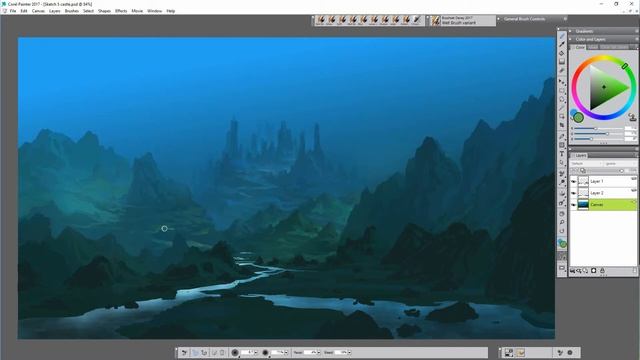Image resolution: width=640 pixels, height=360 pixels.
Task: Hide Layer 2 with its eye icon
Action: (574, 193)
